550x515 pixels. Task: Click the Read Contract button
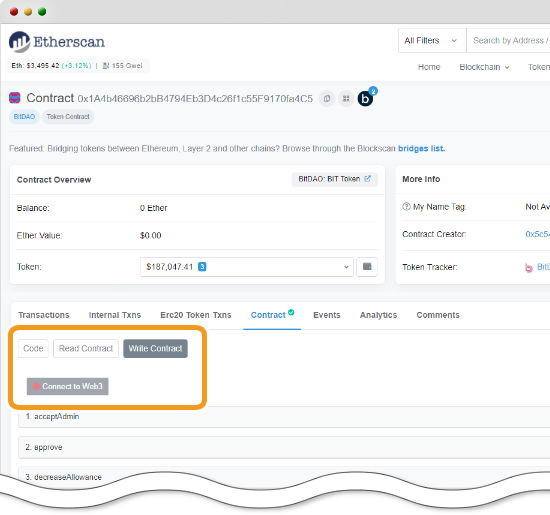point(86,348)
